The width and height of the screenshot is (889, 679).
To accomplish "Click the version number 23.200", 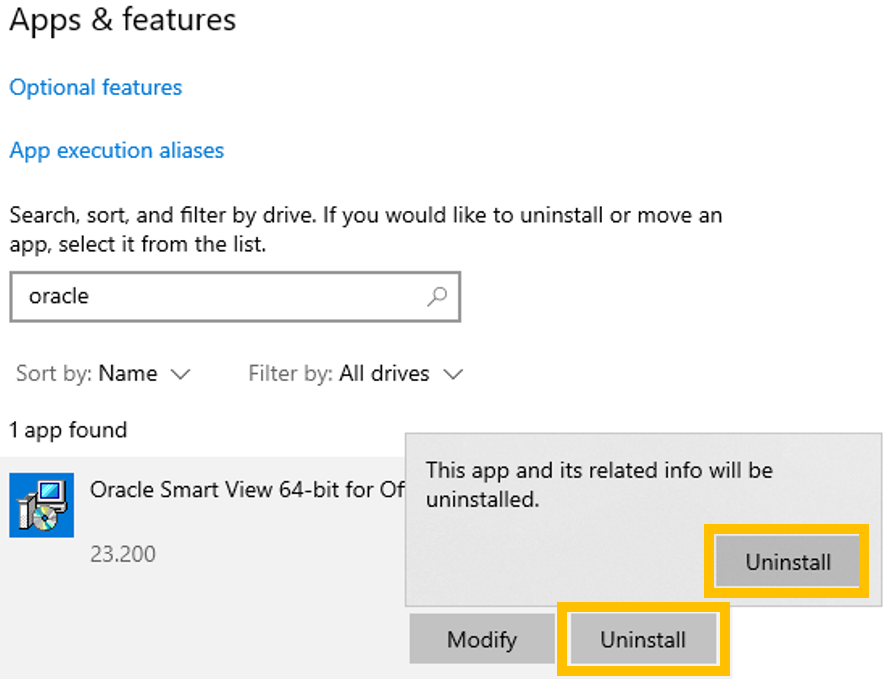I will click(x=122, y=553).
